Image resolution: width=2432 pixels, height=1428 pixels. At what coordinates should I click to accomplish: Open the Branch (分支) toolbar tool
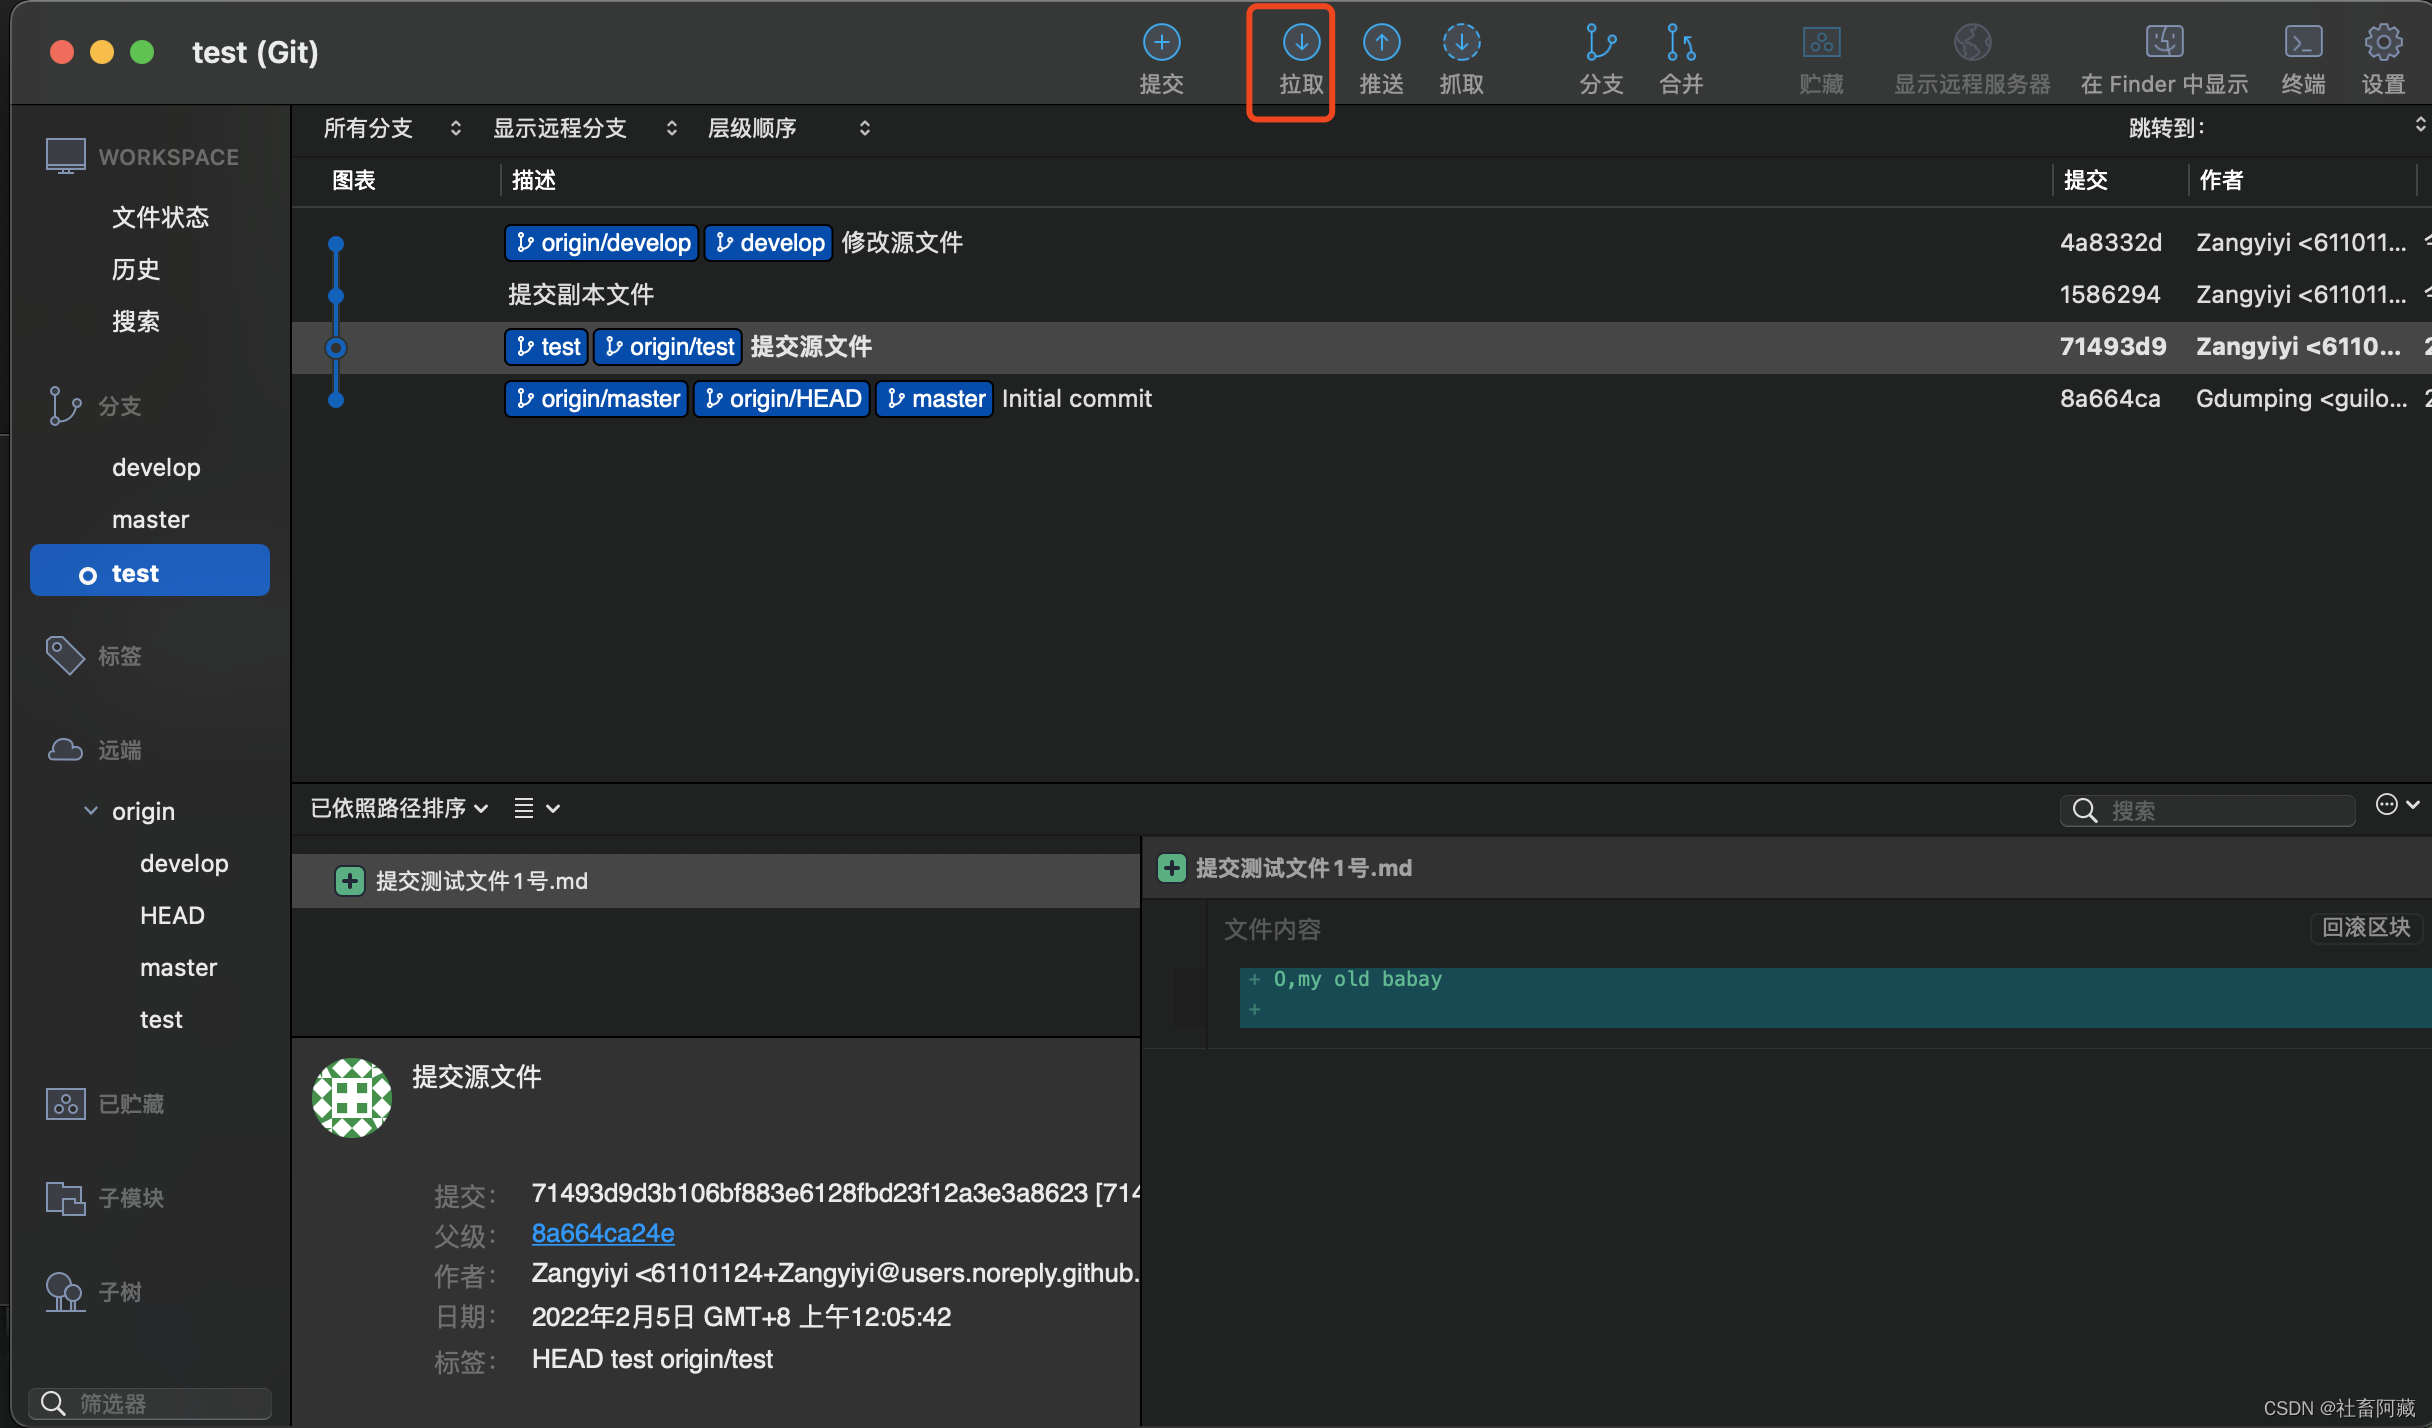1601,44
